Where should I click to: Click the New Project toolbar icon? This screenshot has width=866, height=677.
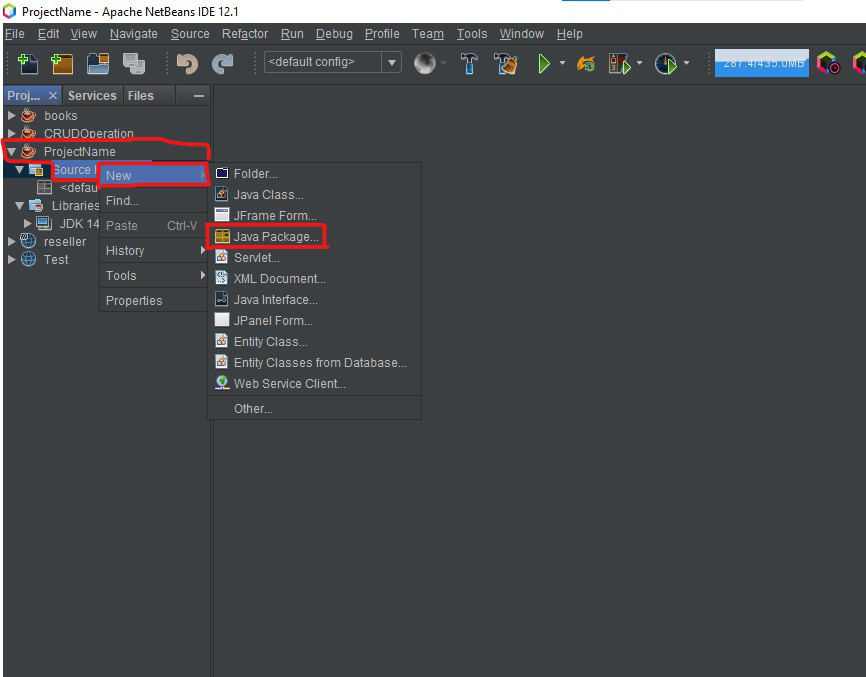coord(62,64)
